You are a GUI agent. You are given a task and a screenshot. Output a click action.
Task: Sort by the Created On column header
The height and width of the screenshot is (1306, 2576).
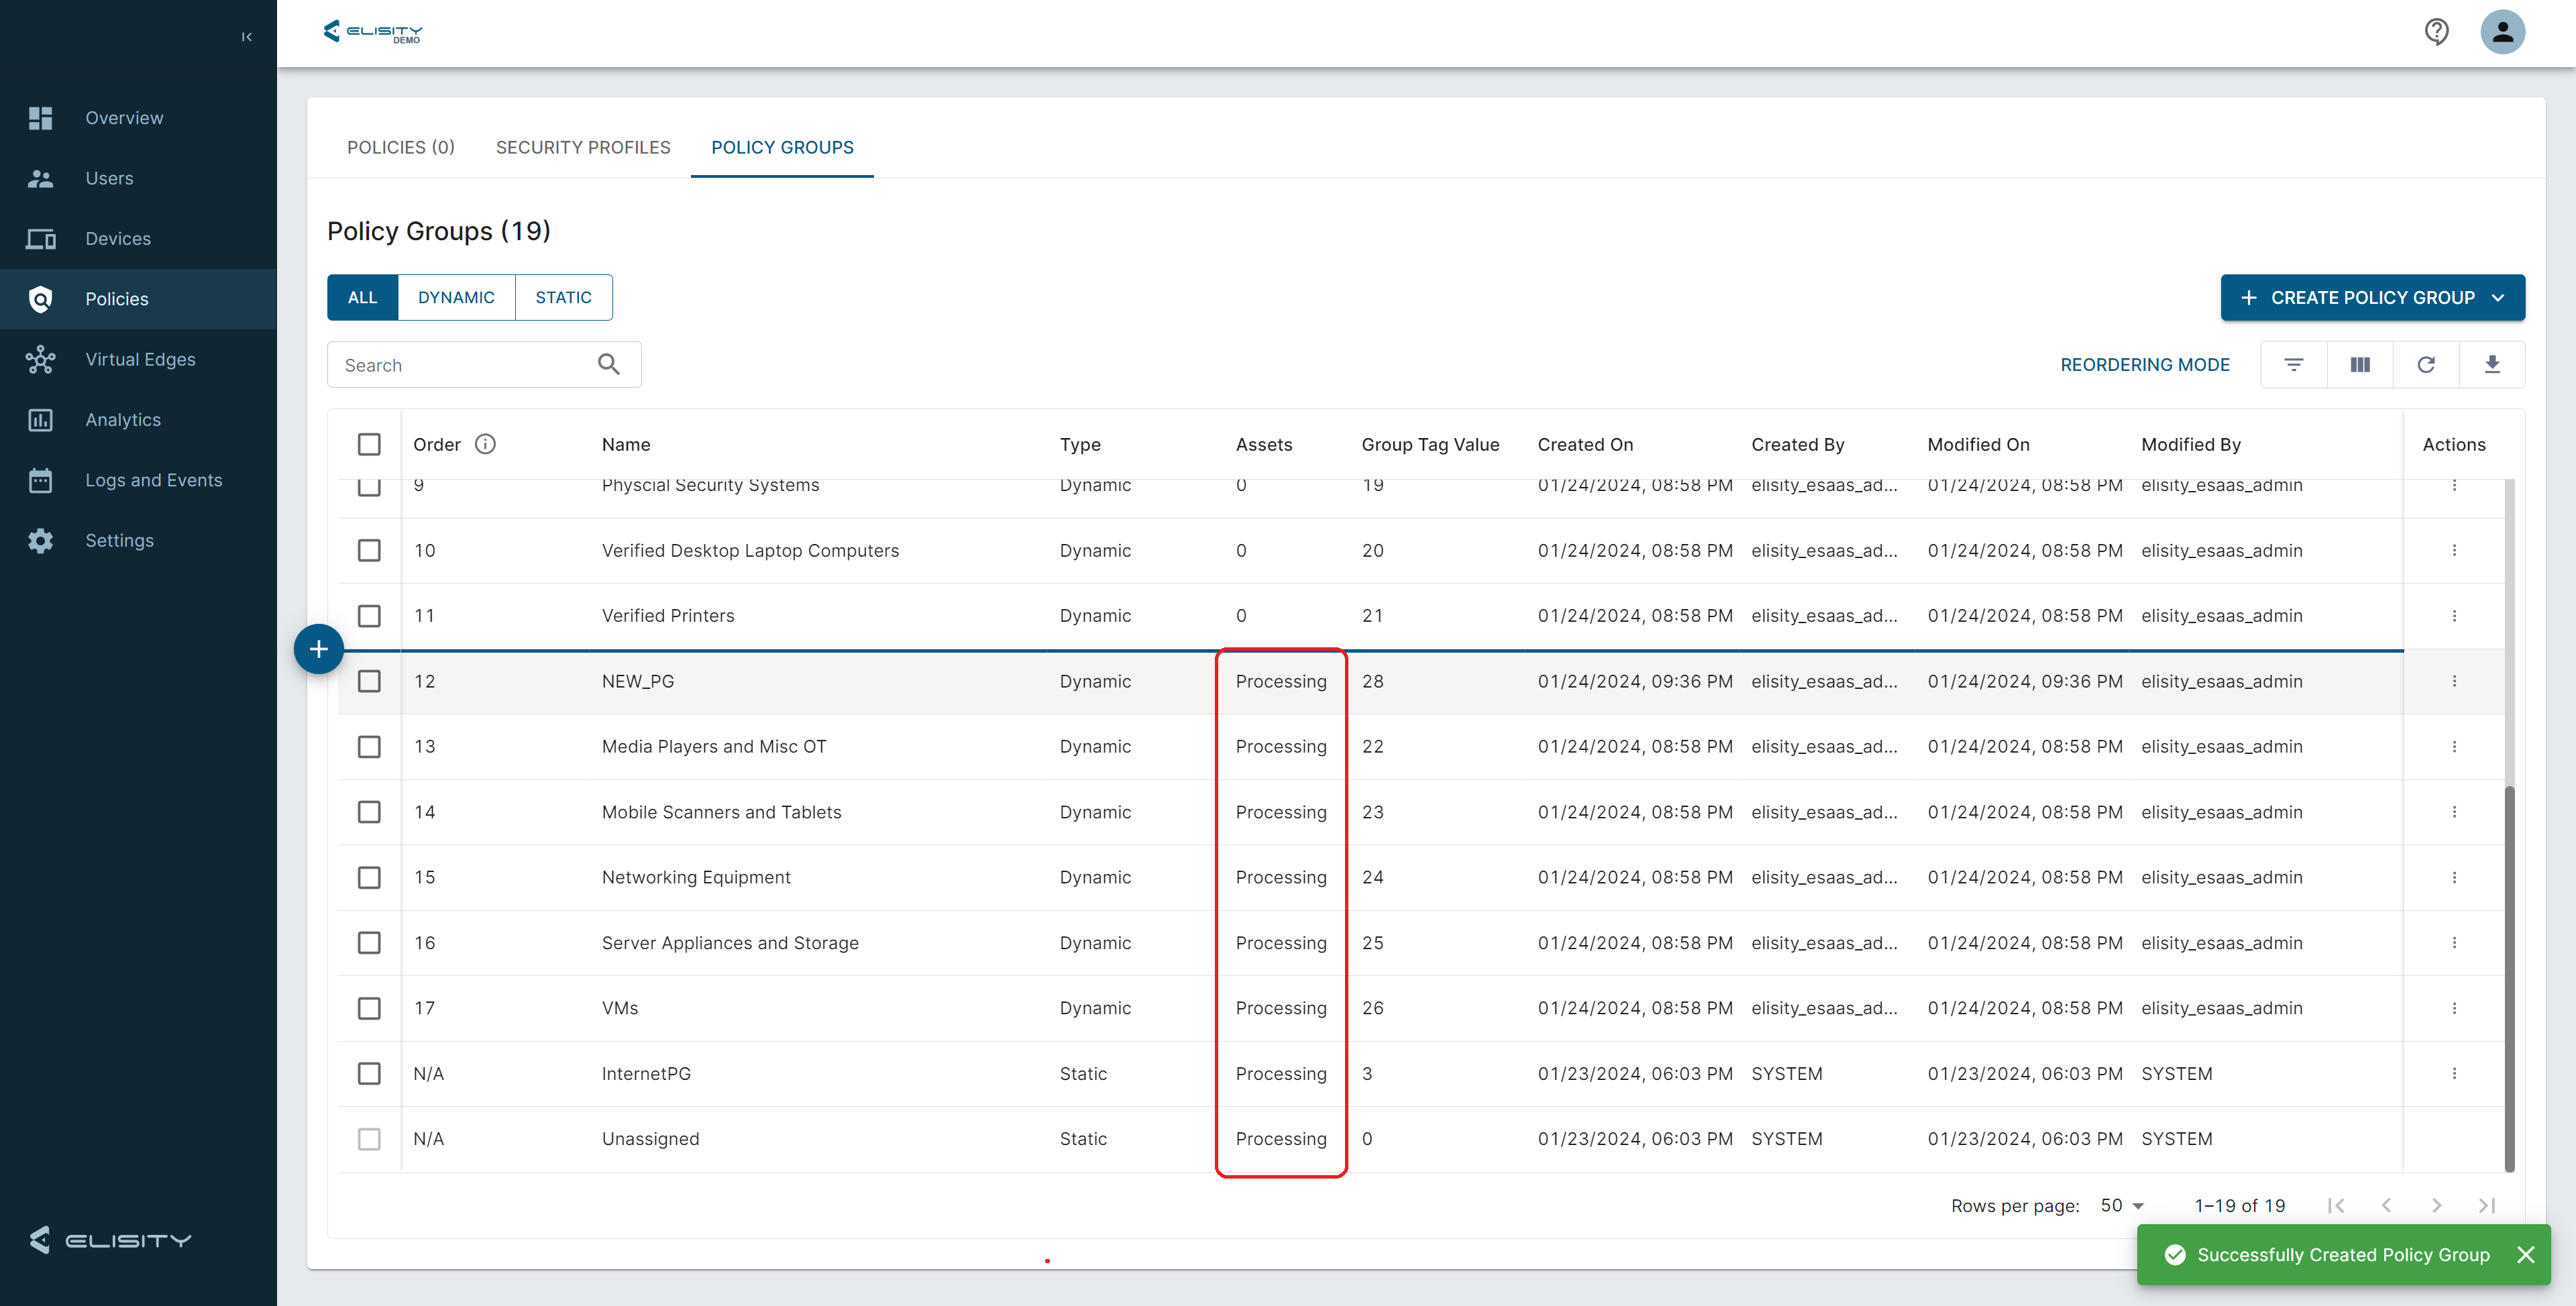[1585, 444]
